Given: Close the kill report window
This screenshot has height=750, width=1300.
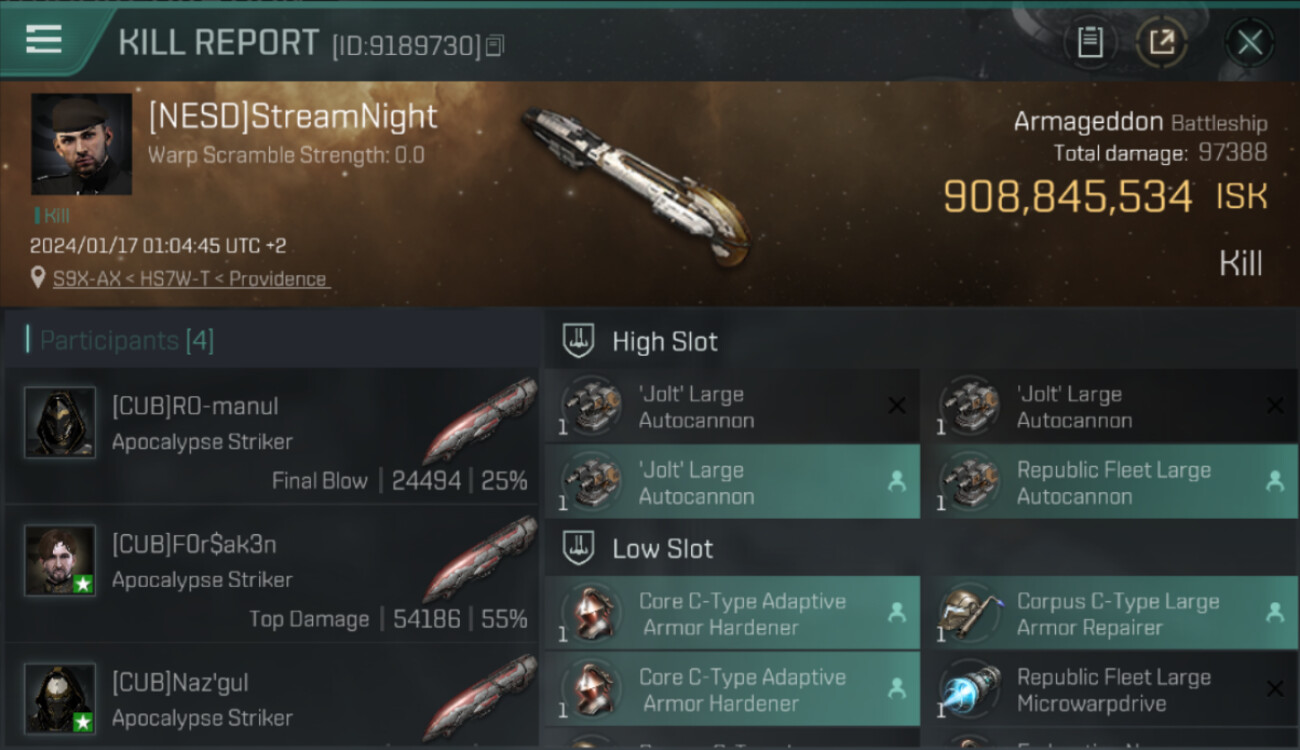Looking at the screenshot, I should point(1250,43).
